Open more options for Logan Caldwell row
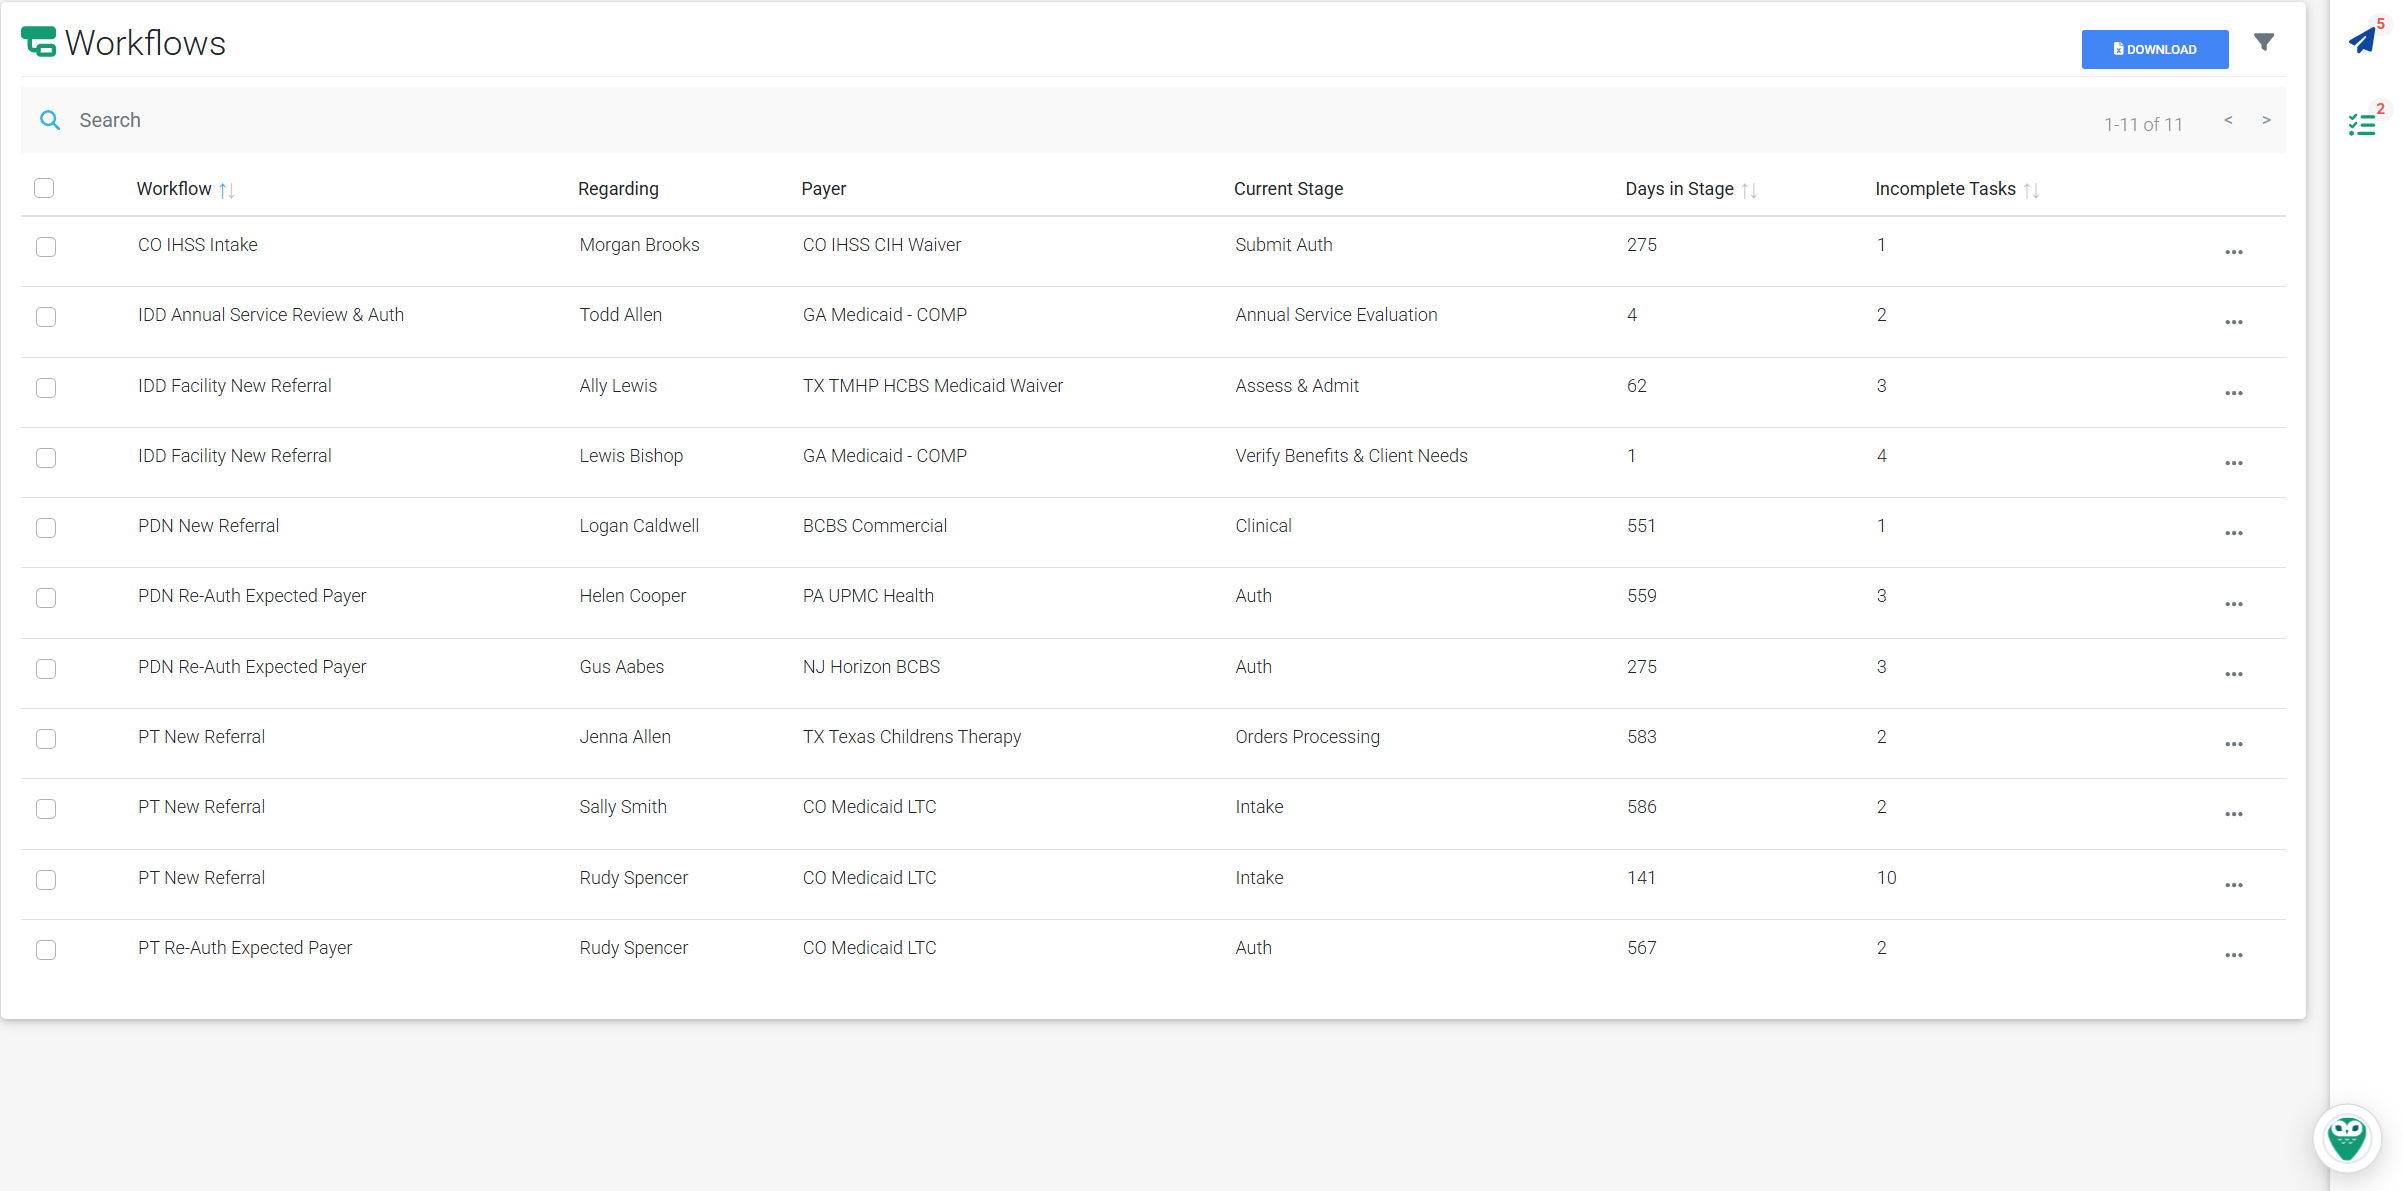 click(x=2234, y=533)
